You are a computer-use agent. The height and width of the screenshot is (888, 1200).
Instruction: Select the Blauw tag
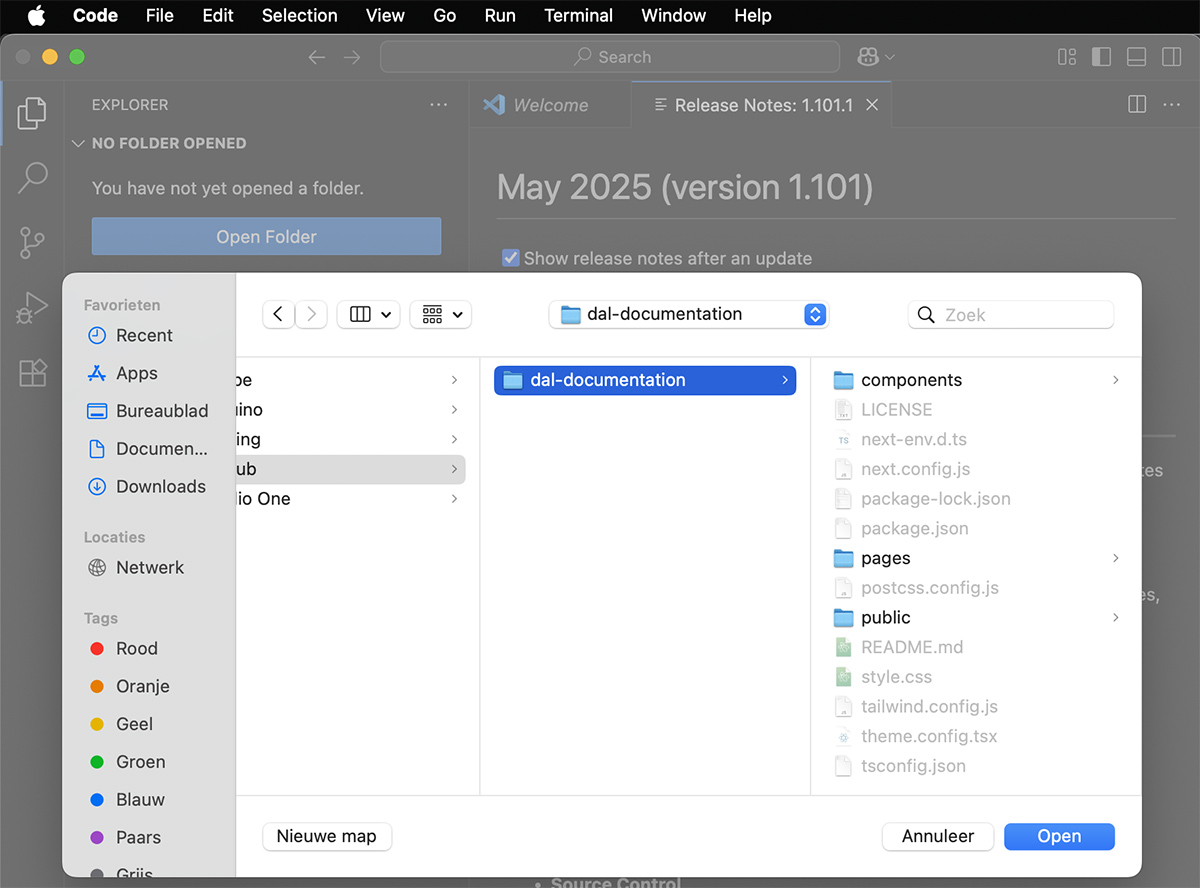[x=128, y=800]
